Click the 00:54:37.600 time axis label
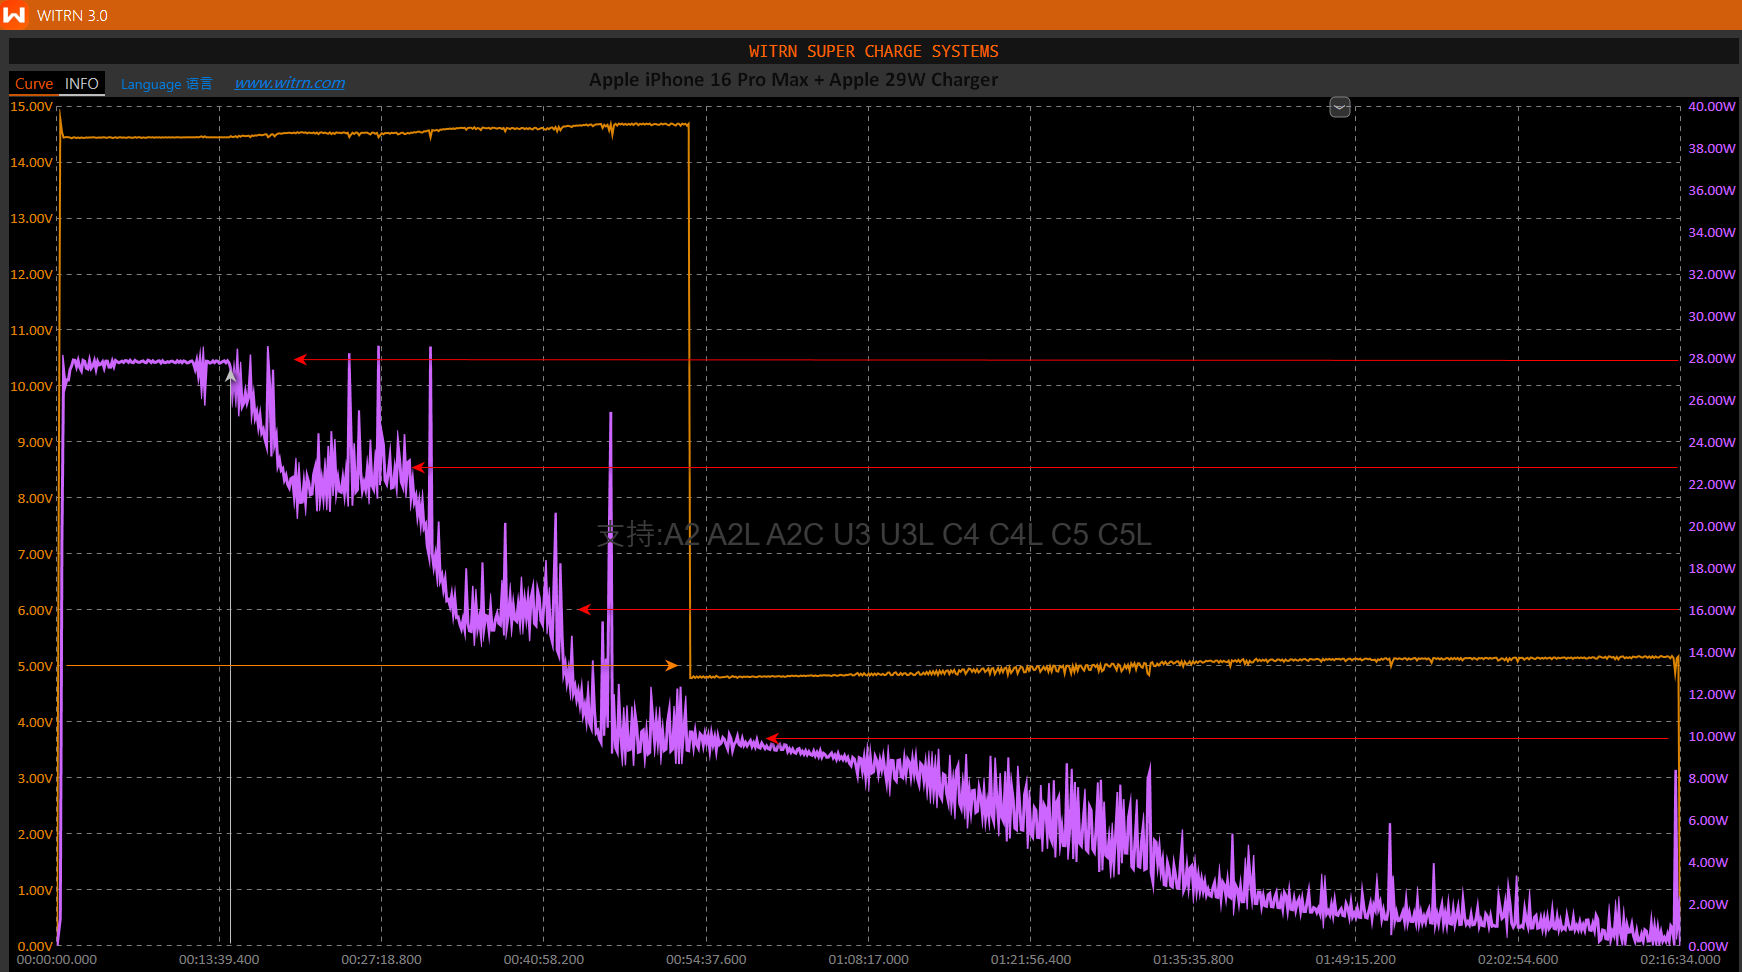This screenshot has width=1742, height=972. point(706,959)
